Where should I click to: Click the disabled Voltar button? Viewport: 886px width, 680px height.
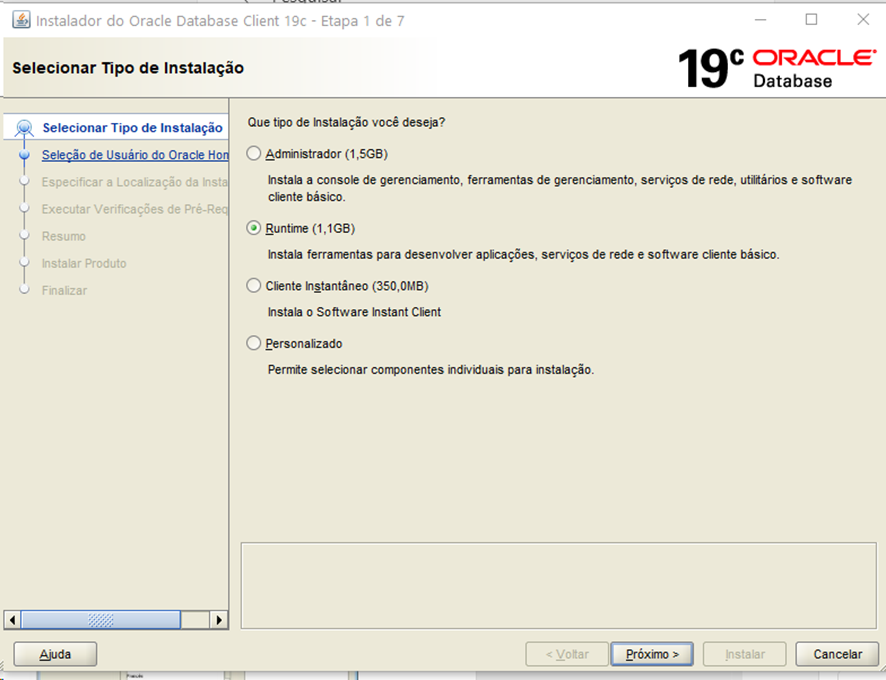tap(567, 654)
